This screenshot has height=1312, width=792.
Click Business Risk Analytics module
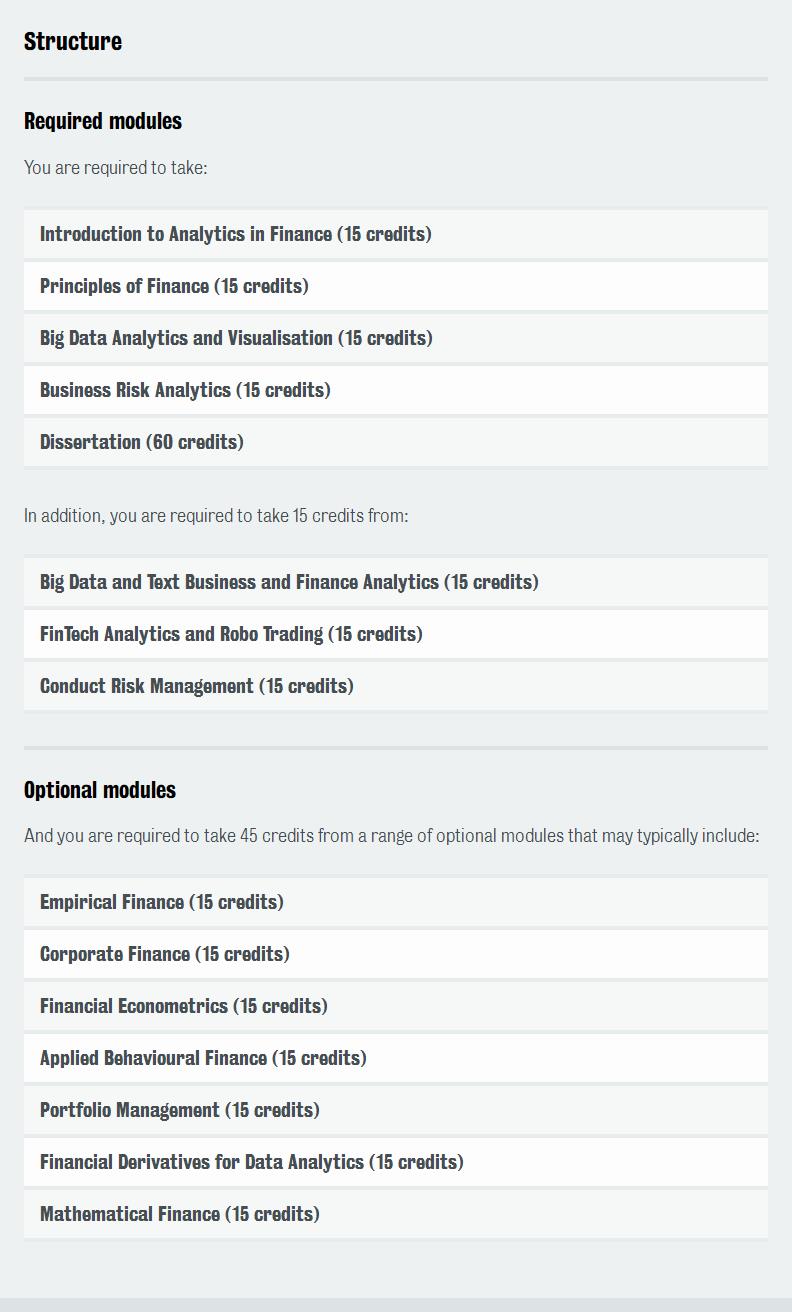(x=396, y=390)
